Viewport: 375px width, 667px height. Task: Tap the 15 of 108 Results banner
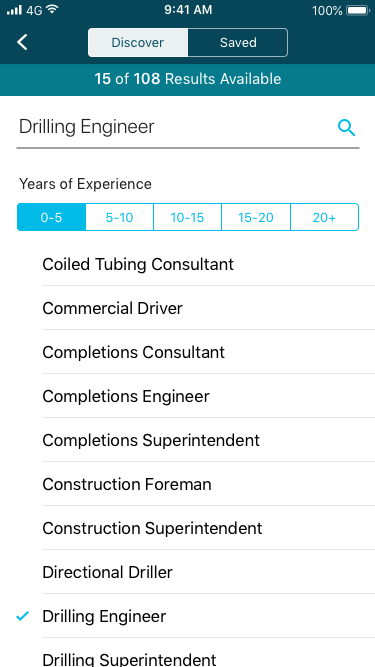click(188, 79)
